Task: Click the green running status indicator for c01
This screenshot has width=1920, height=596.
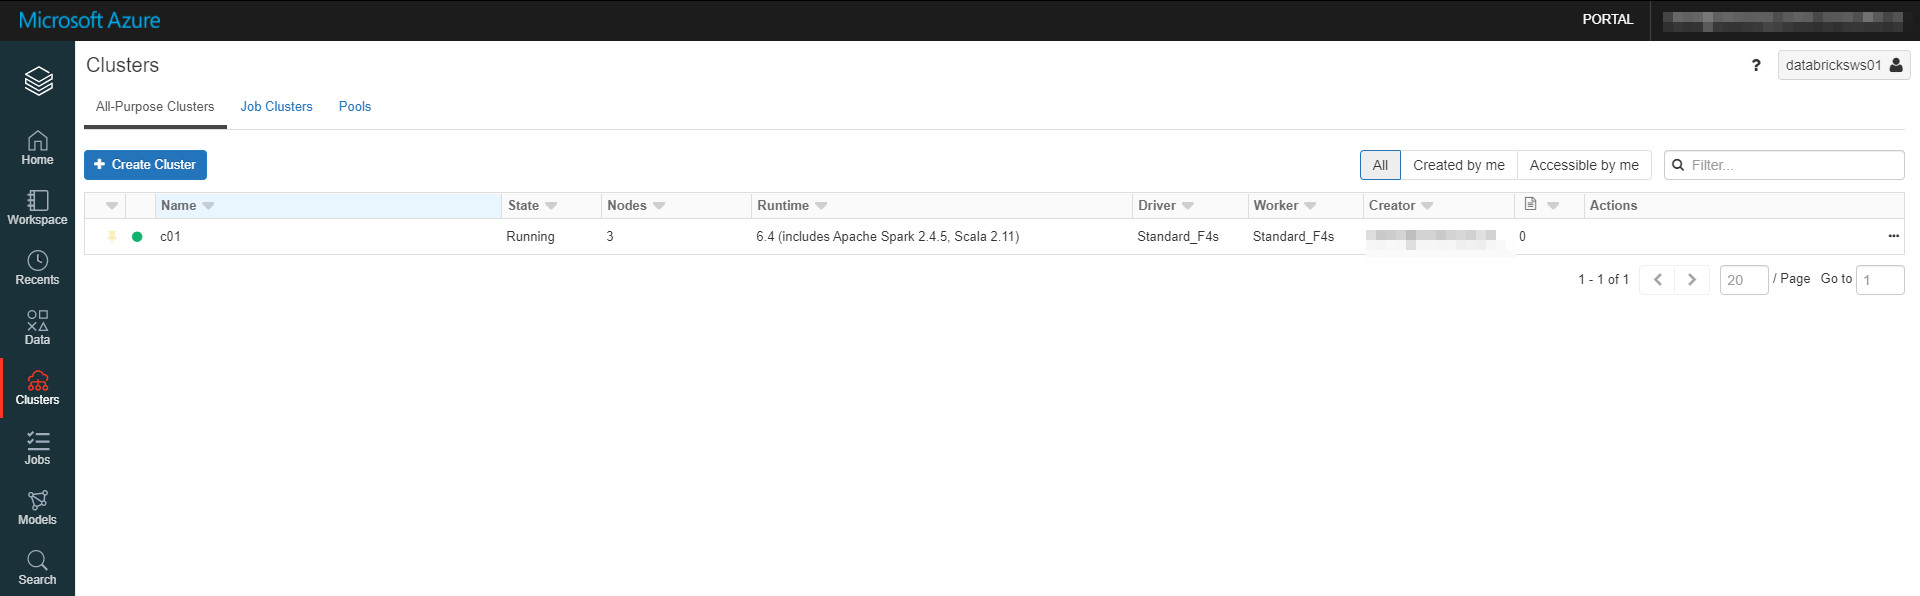Action: pos(137,237)
